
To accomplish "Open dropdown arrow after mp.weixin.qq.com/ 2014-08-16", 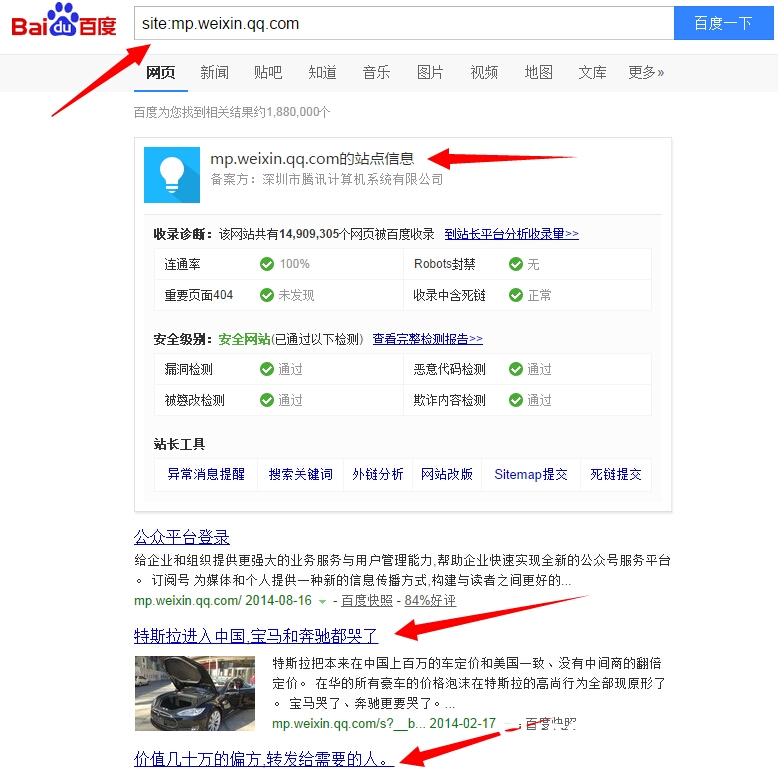I will click(323, 602).
